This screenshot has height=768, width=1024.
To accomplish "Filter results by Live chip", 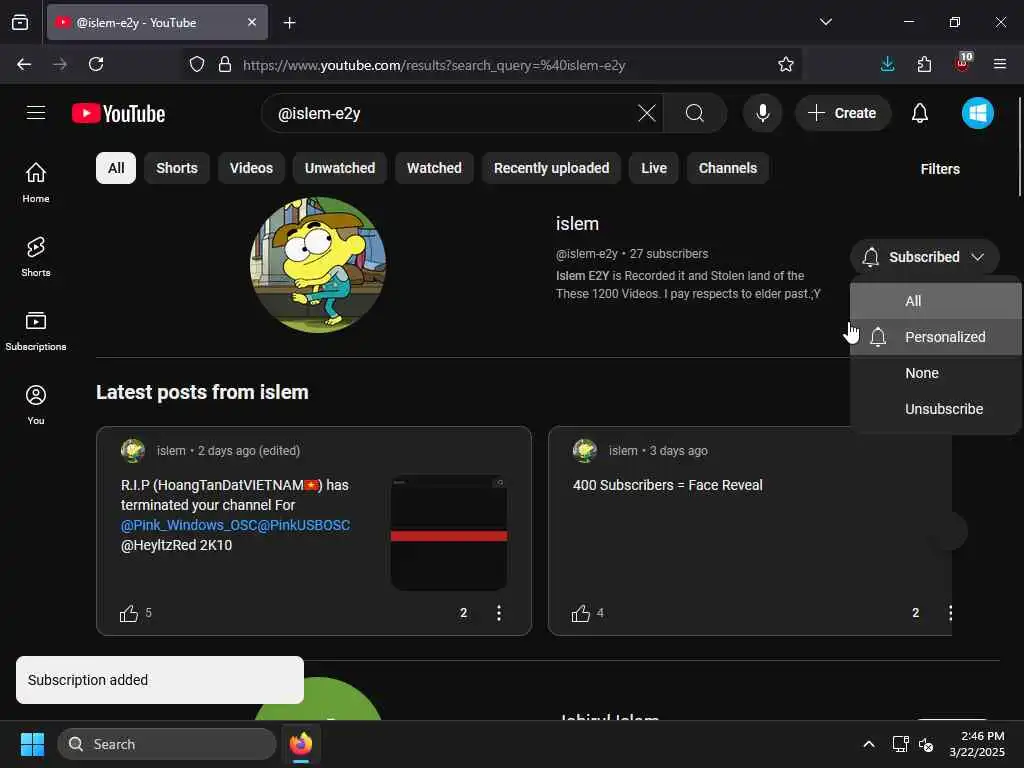I will pos(654,168).
